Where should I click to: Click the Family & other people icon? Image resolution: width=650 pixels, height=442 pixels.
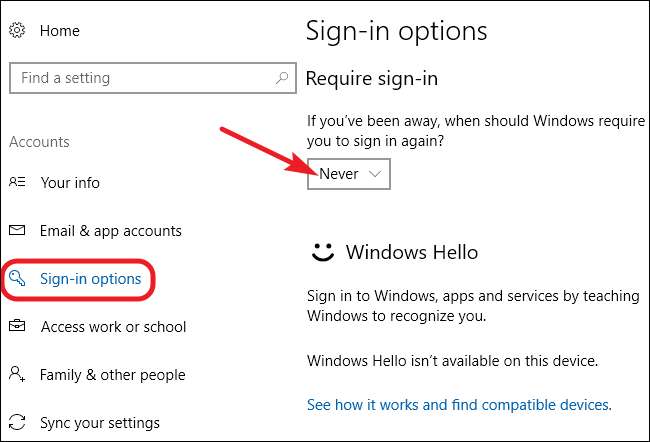pyautogui.click(x=17, y=374)
